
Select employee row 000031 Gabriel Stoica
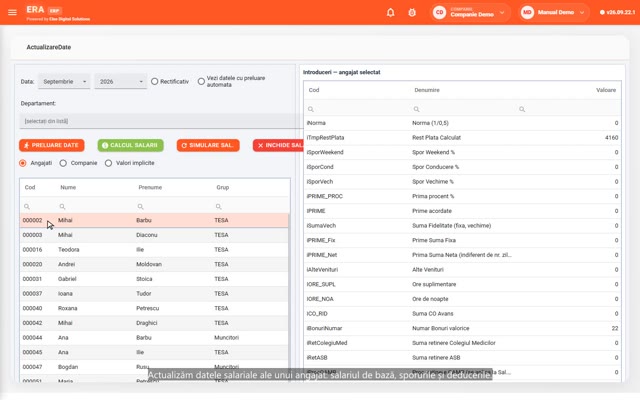coord(154,279)
